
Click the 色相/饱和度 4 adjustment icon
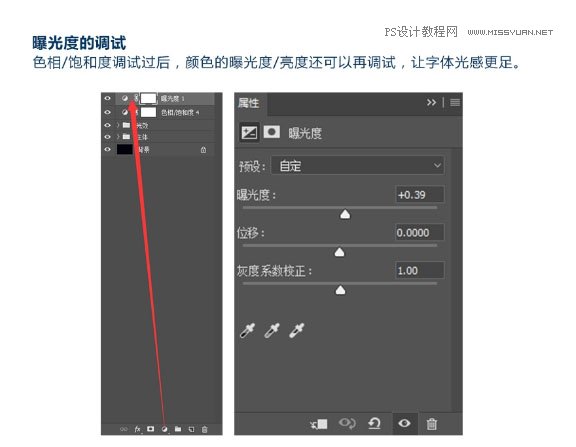point(125,112)
